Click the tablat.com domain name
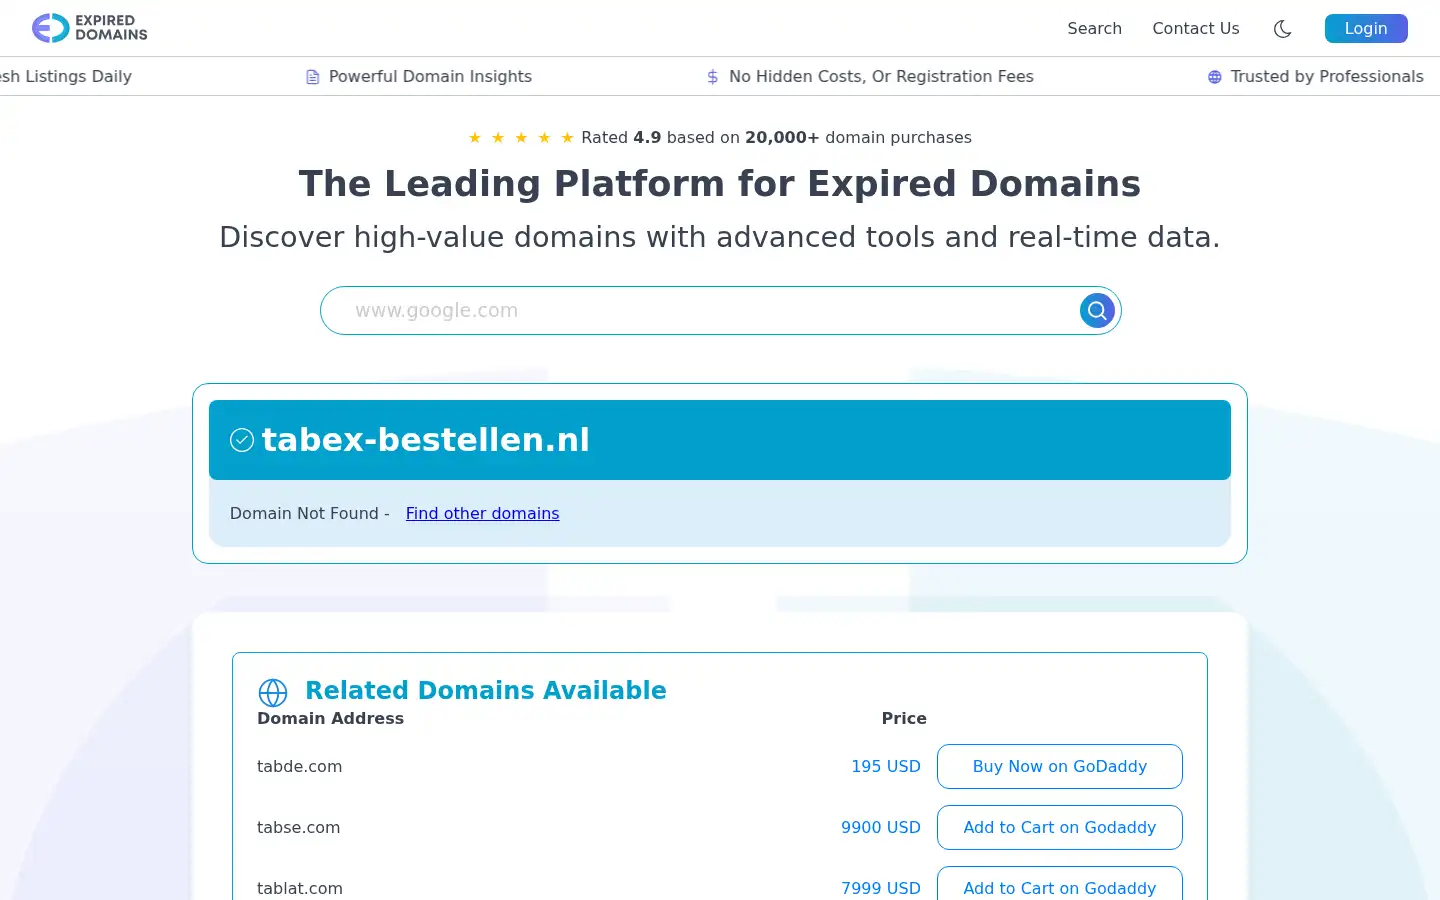This screenshot has width=1440, height=900. pyautogui.click(x=300, y=888)
